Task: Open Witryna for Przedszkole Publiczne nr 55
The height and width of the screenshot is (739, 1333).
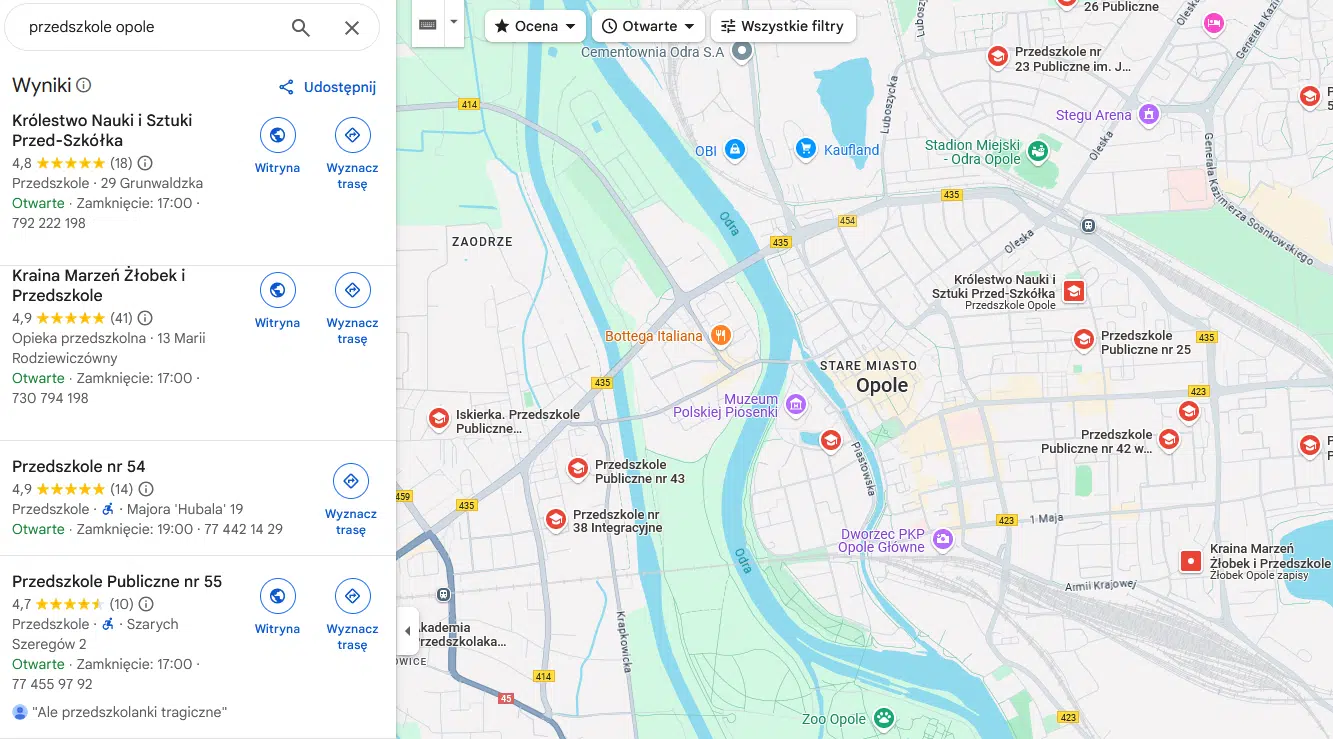Action: [277, 607]
